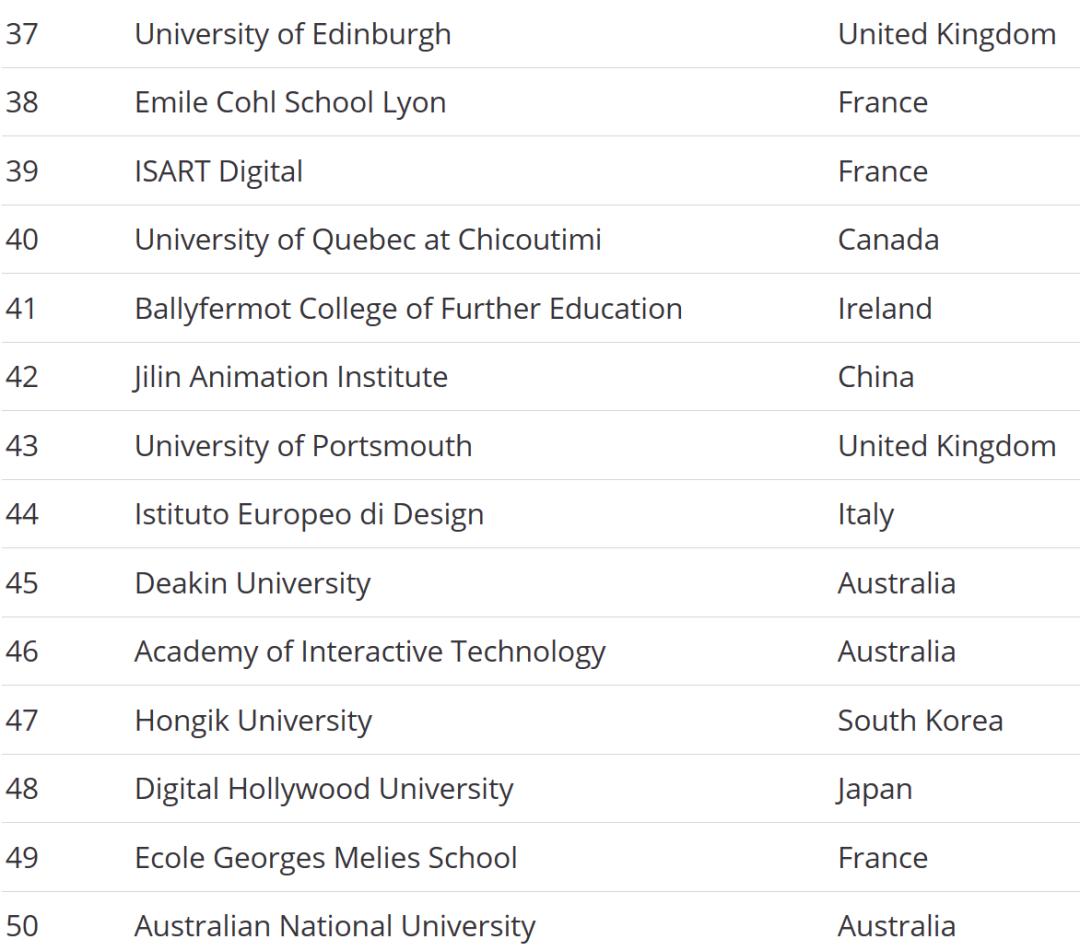Click Ballyfermot College of Further Education

click(x=408, y=308)
